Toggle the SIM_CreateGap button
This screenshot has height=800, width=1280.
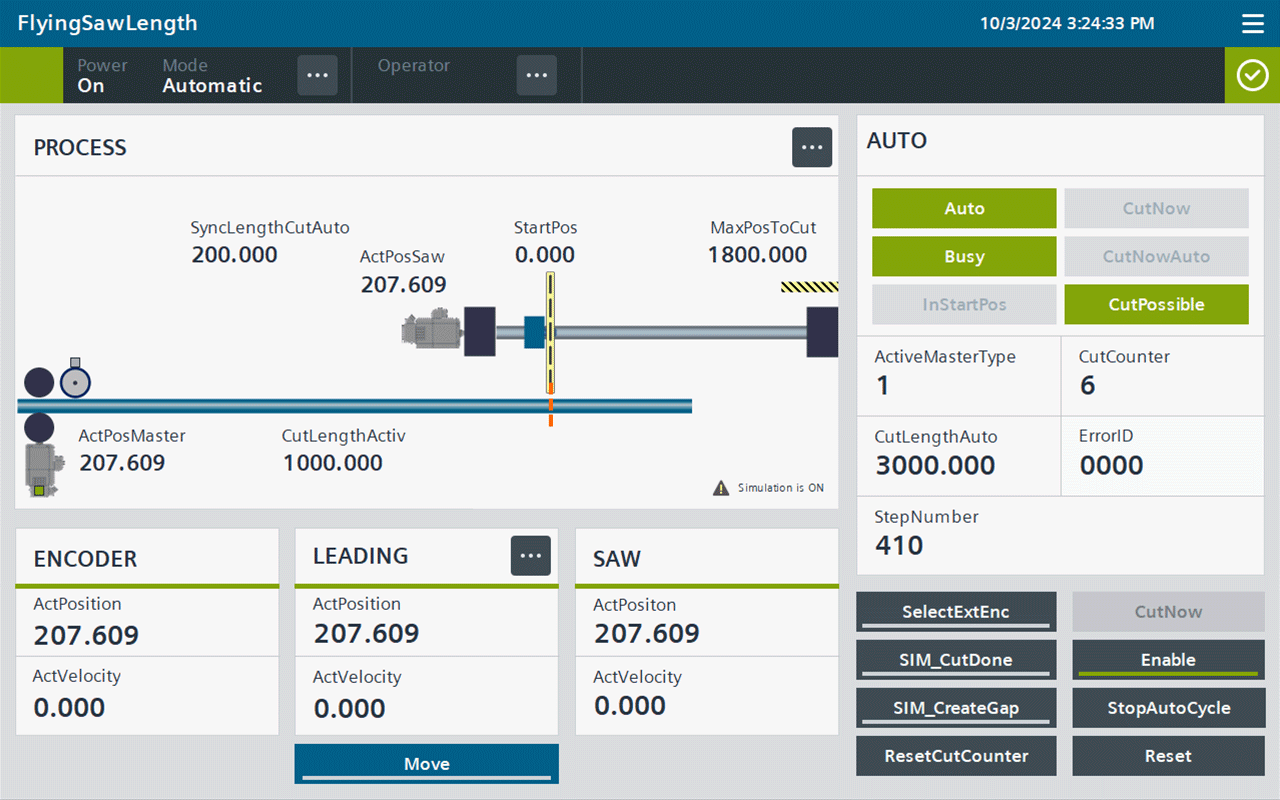pyautogui.click(x=956, y=708)
